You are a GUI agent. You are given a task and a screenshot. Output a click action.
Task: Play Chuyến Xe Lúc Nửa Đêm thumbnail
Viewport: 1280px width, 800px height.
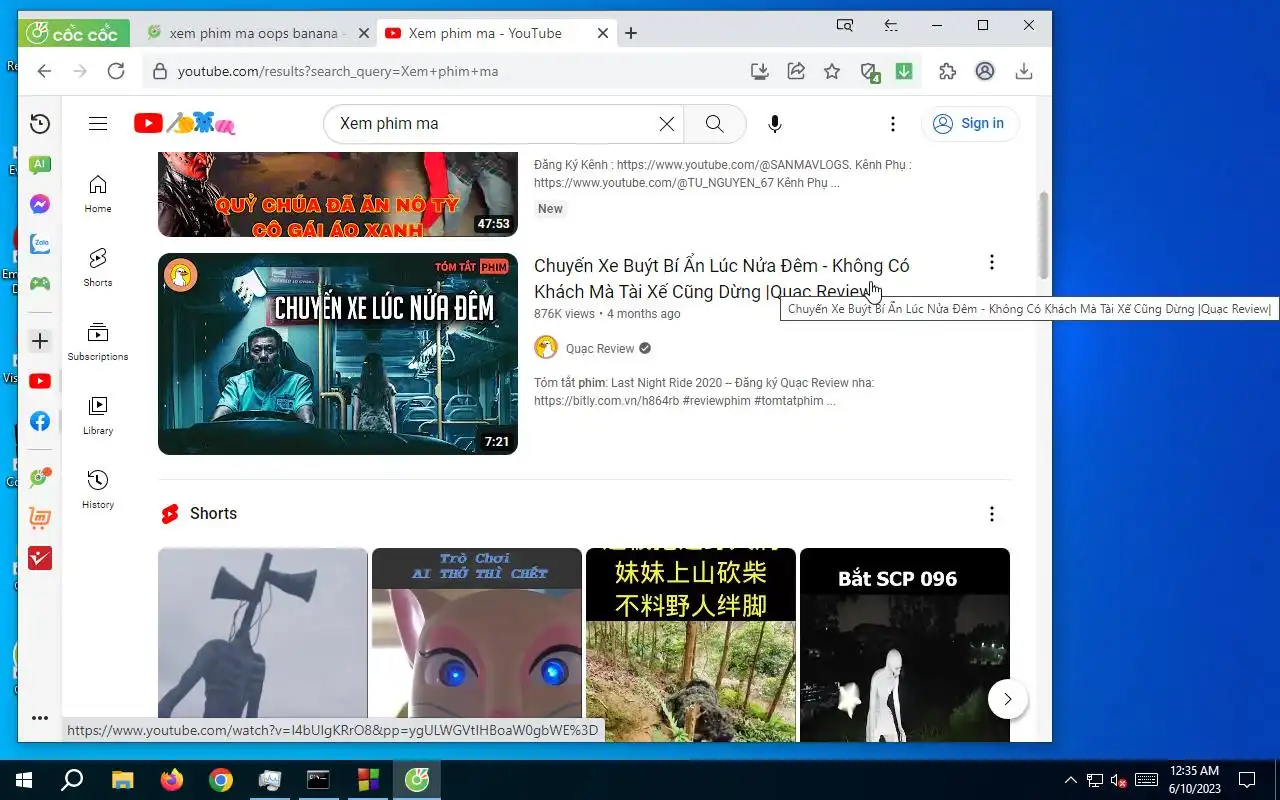coord(338,354)
